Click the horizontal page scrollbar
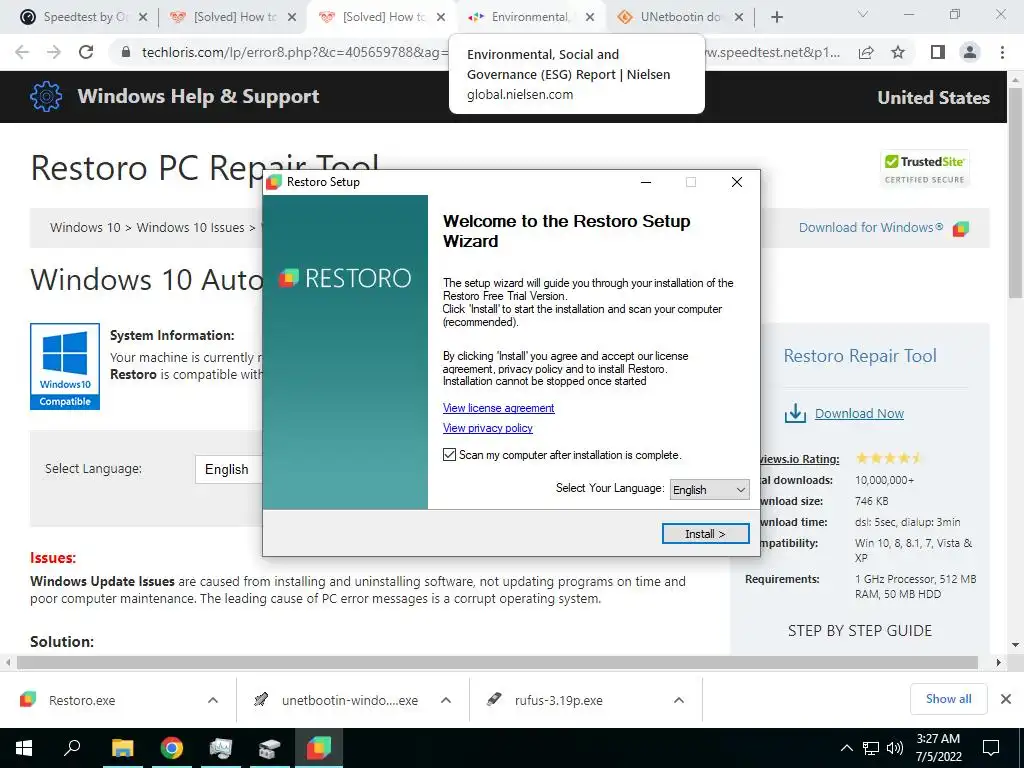This screenshot has height=768, width=1024. click(497, 662)
